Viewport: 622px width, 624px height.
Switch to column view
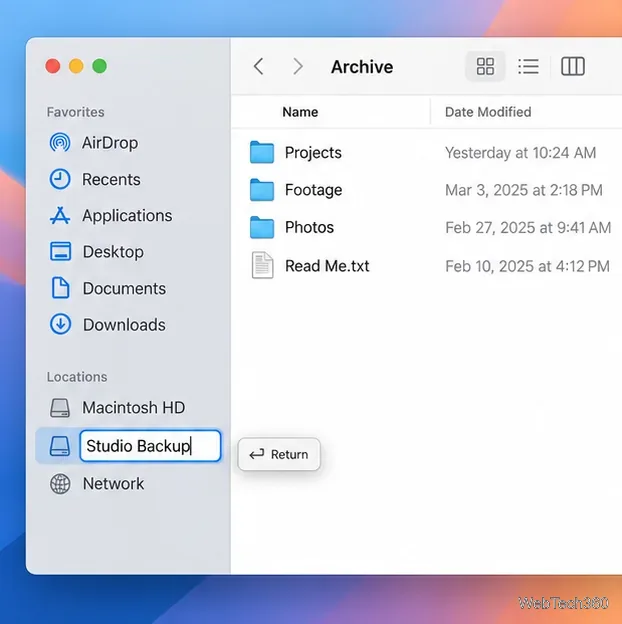coord(573,66)
